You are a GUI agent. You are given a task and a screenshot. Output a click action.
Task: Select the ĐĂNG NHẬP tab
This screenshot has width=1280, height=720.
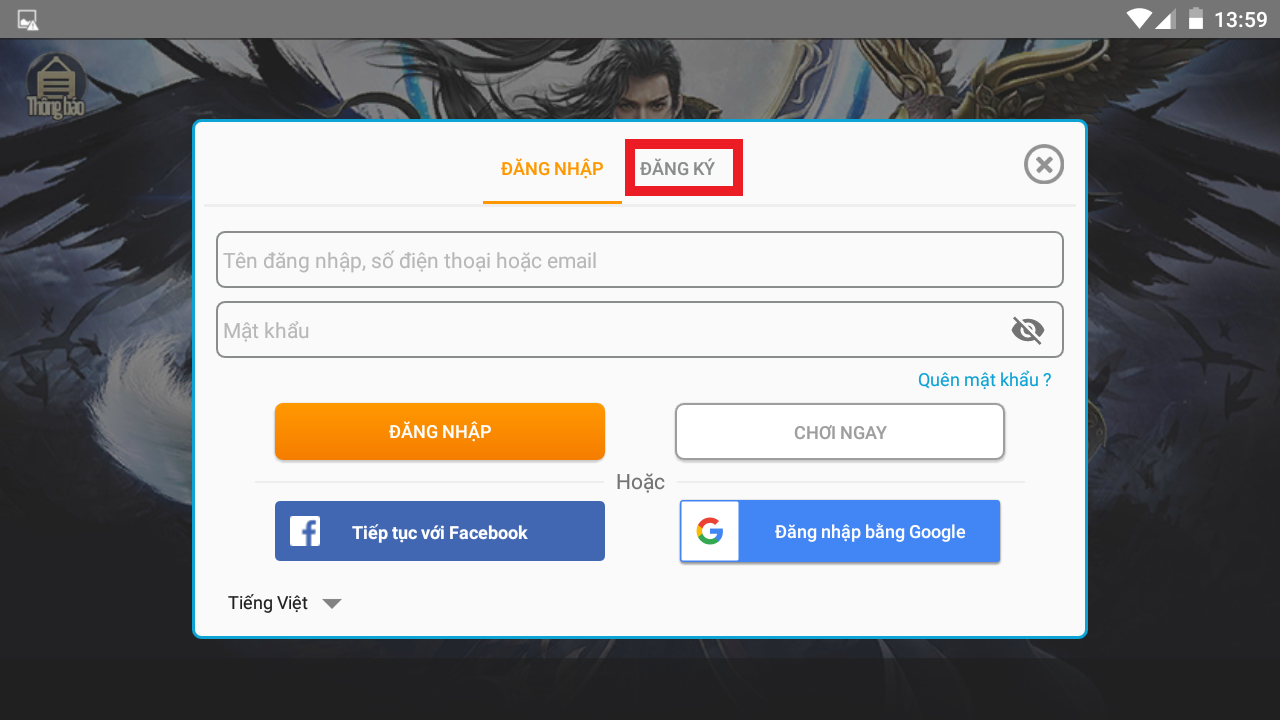point(552,168)
